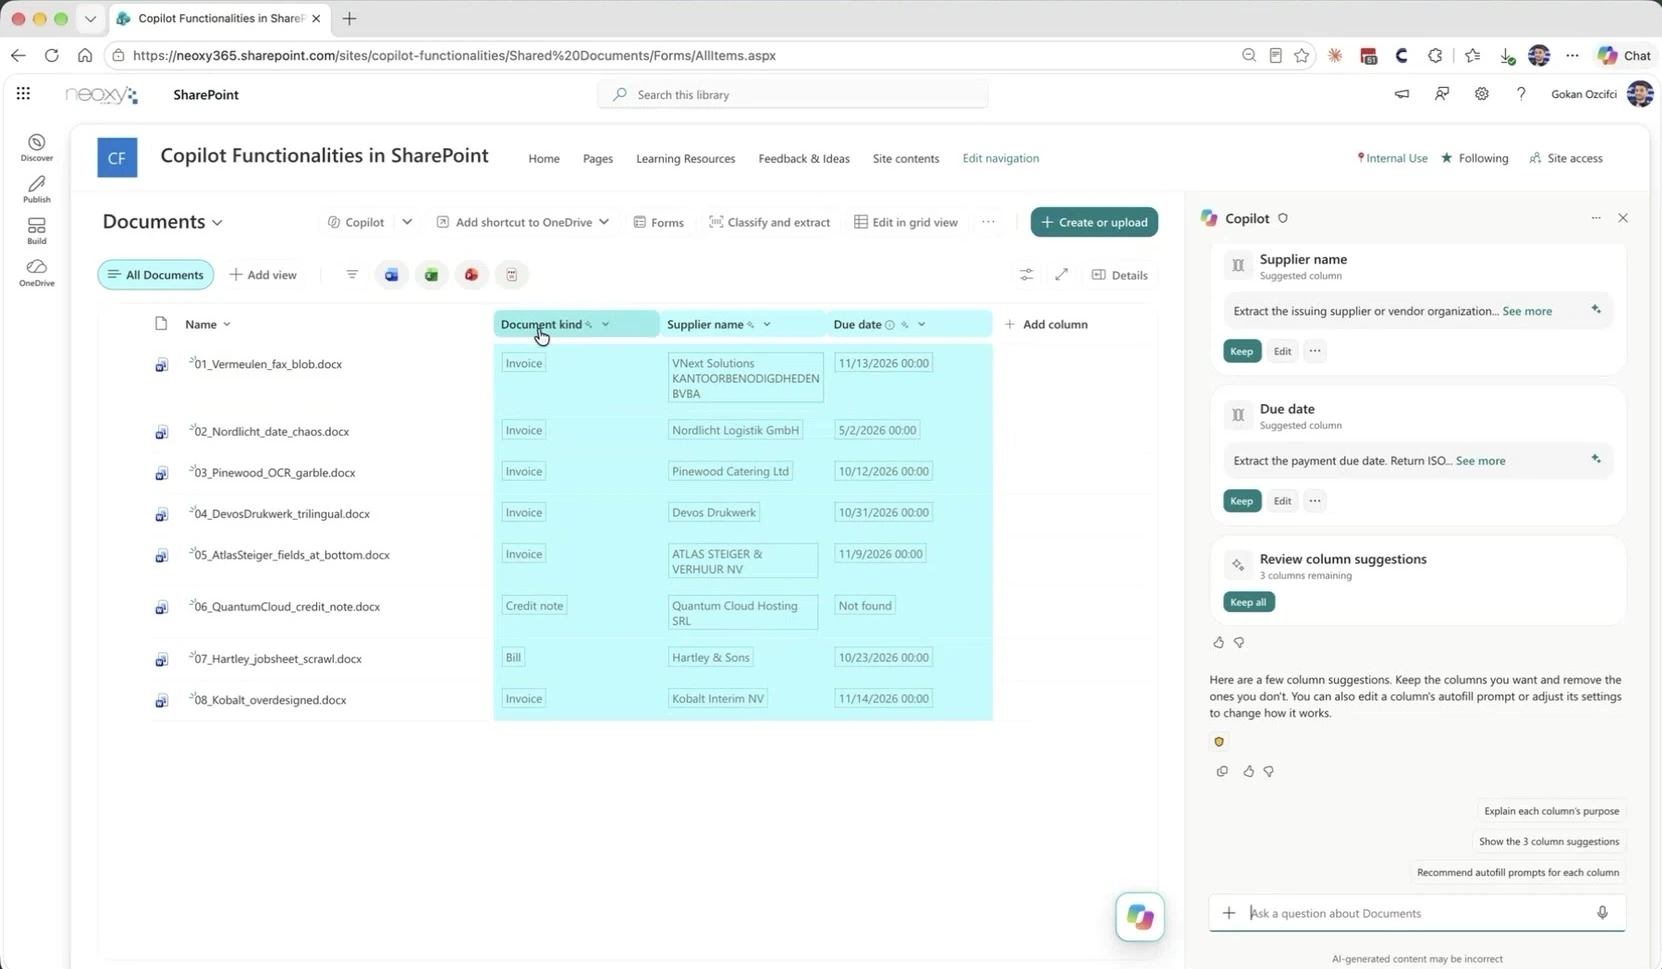Expand Add shortcut to OneDrive dropdown
This screenshot has width=1662, height=969.
click(604, 222)
